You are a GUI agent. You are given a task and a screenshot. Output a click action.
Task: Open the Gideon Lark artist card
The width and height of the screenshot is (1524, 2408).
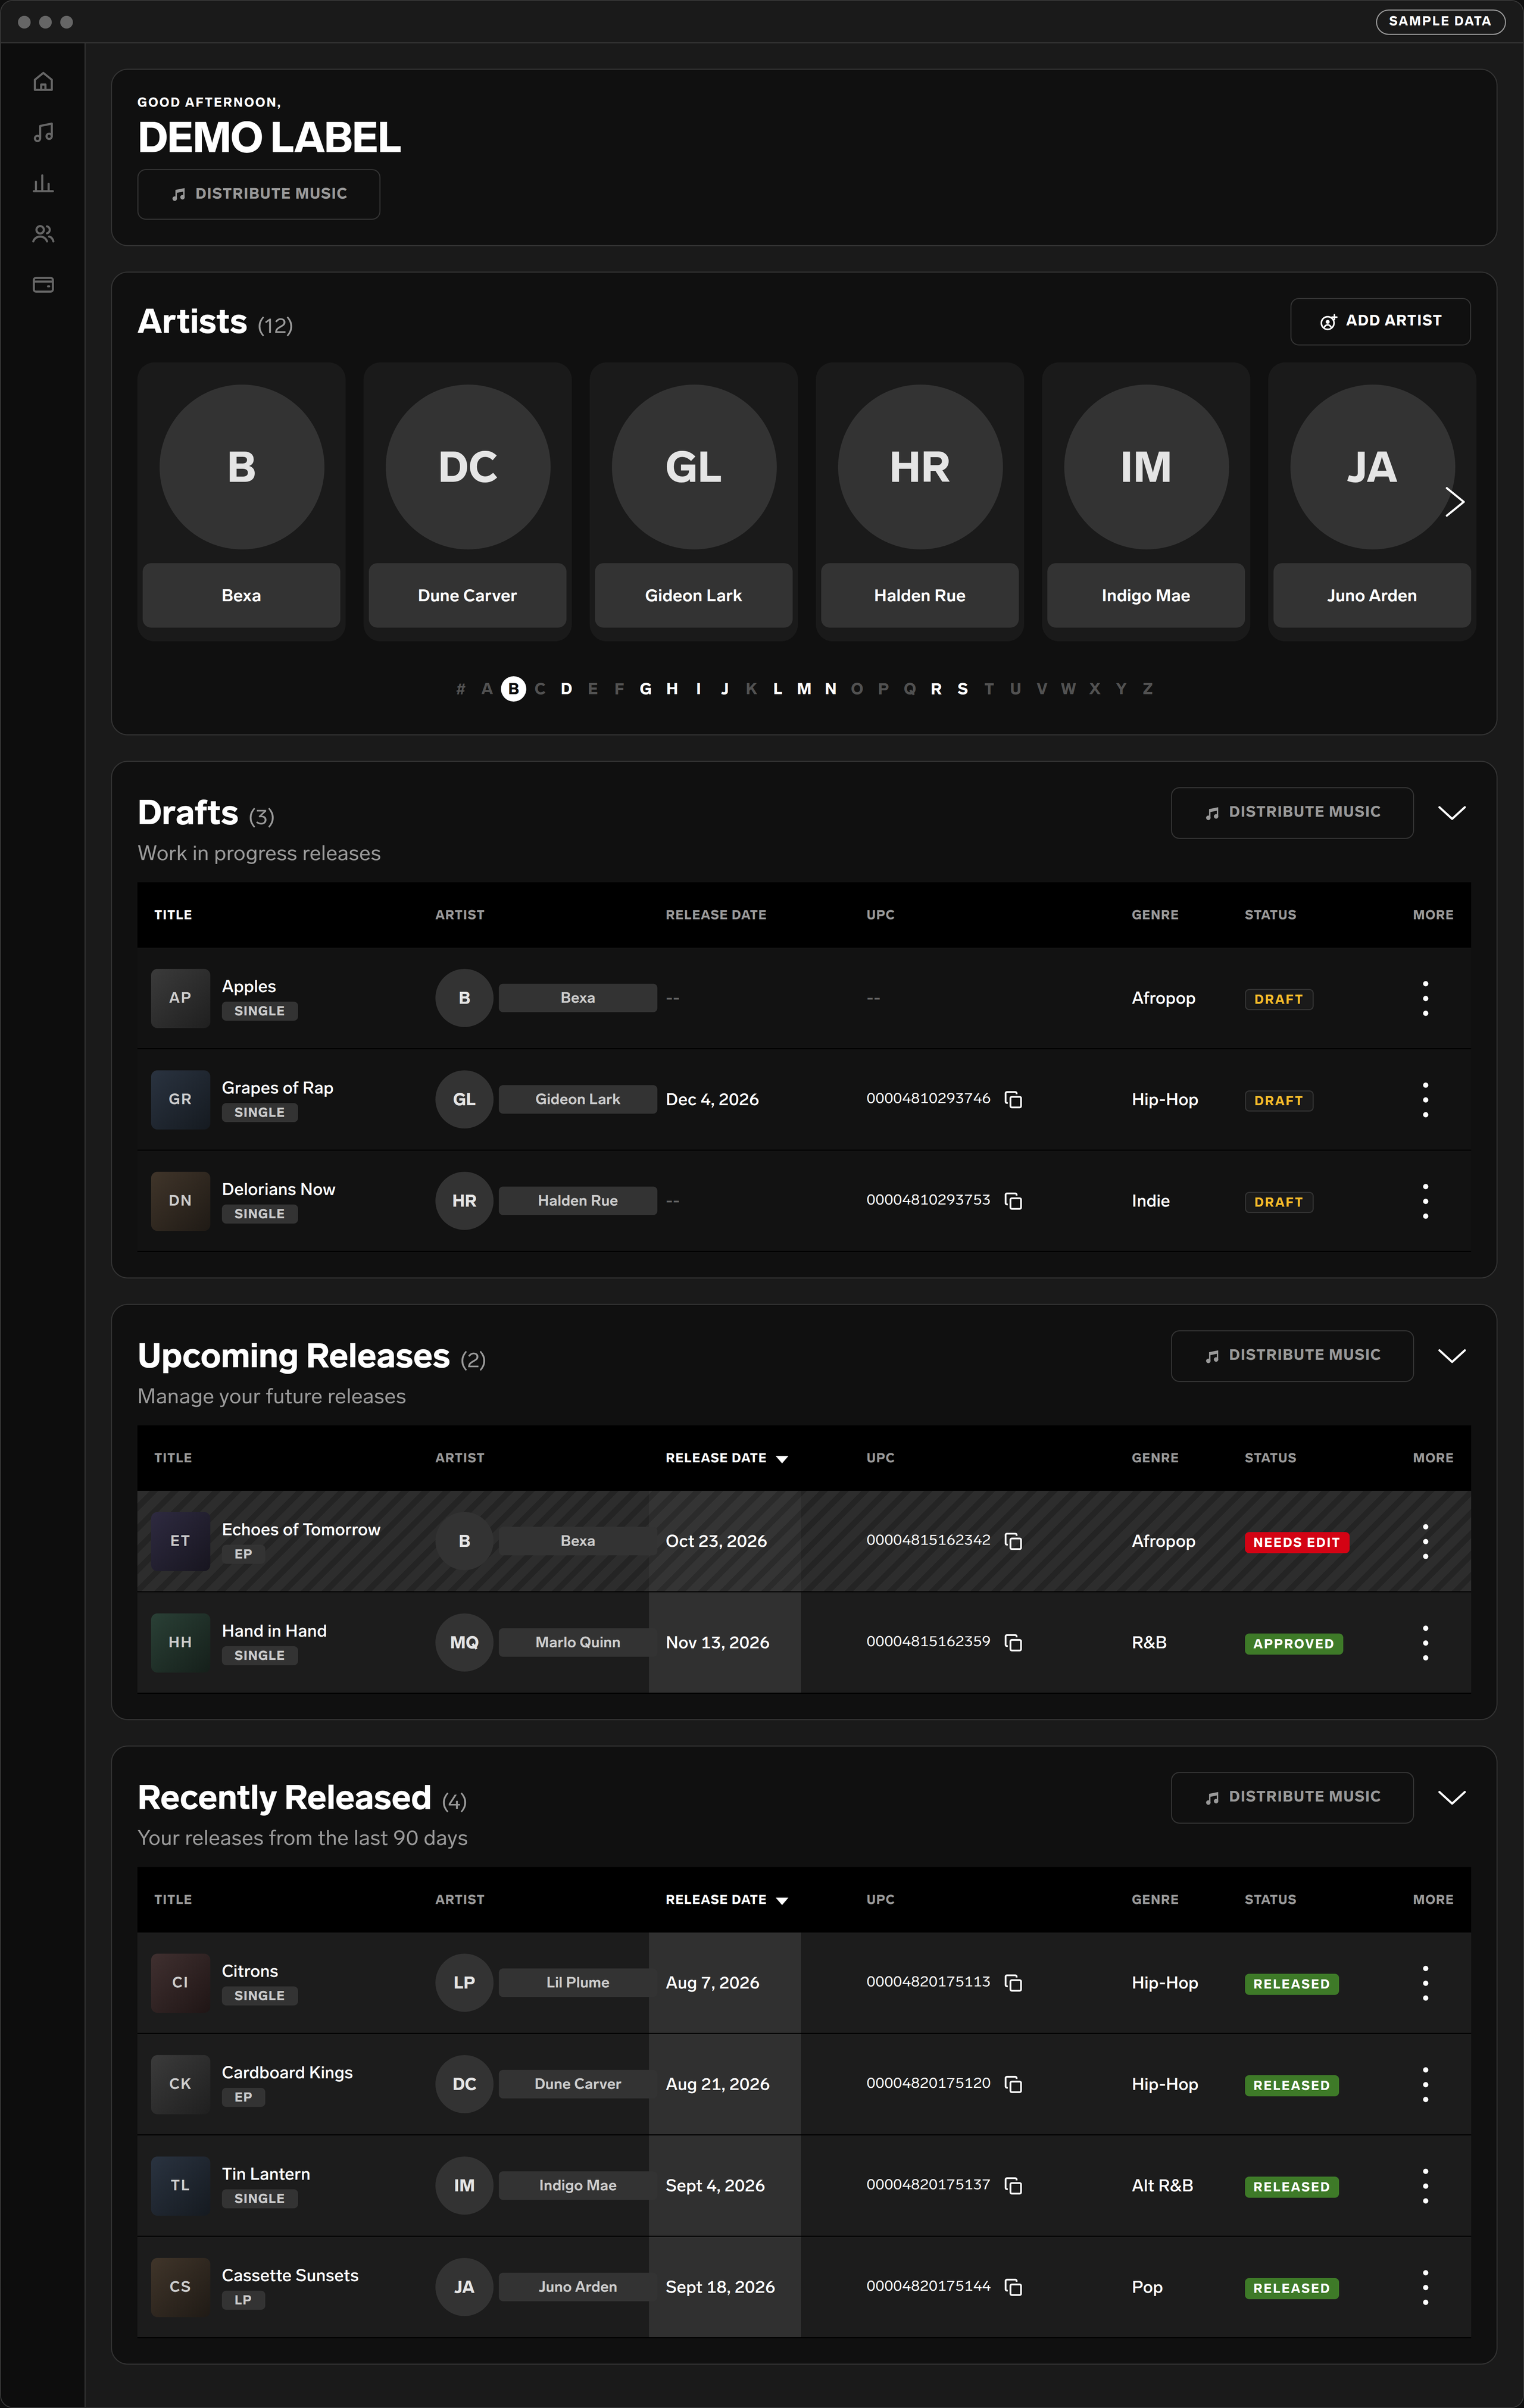(x=694, y=501)
